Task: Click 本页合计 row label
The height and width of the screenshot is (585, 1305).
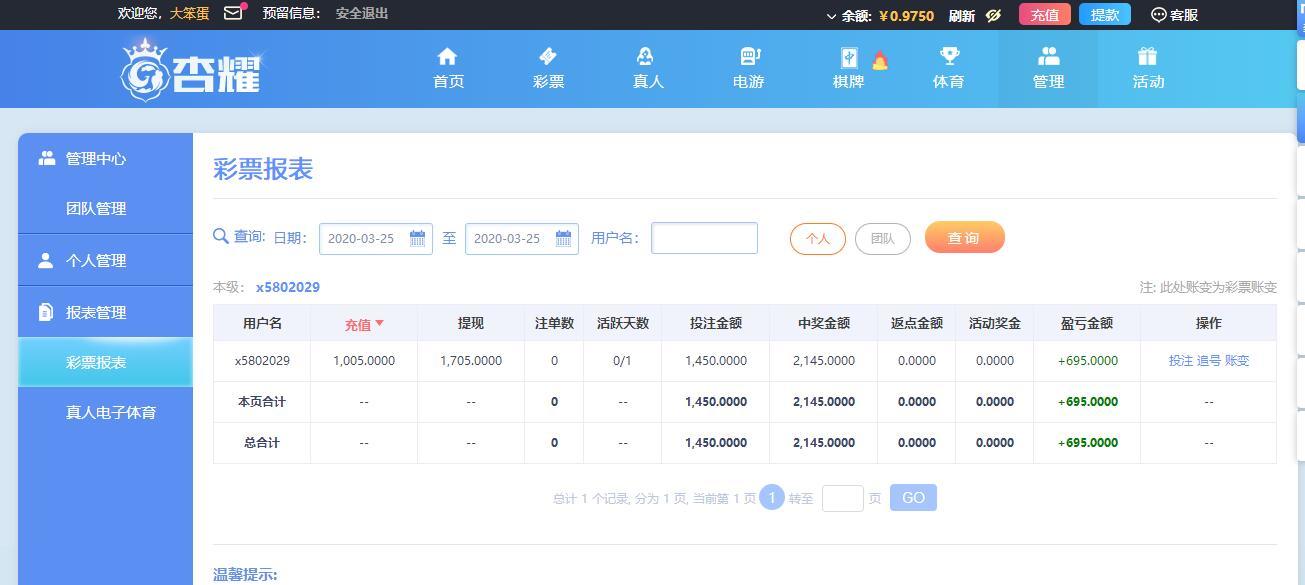Action: [262, 402]
